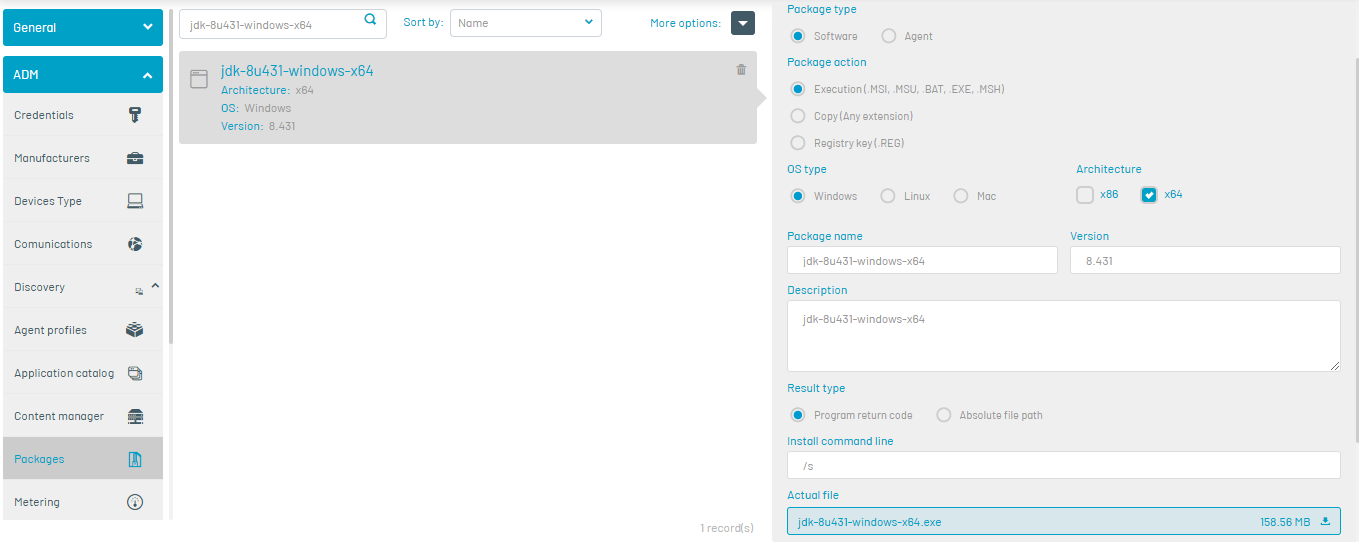The image size is (1359, 549).
Task: Uncheck the x64 architecture box
Action: click(1150, 195)
